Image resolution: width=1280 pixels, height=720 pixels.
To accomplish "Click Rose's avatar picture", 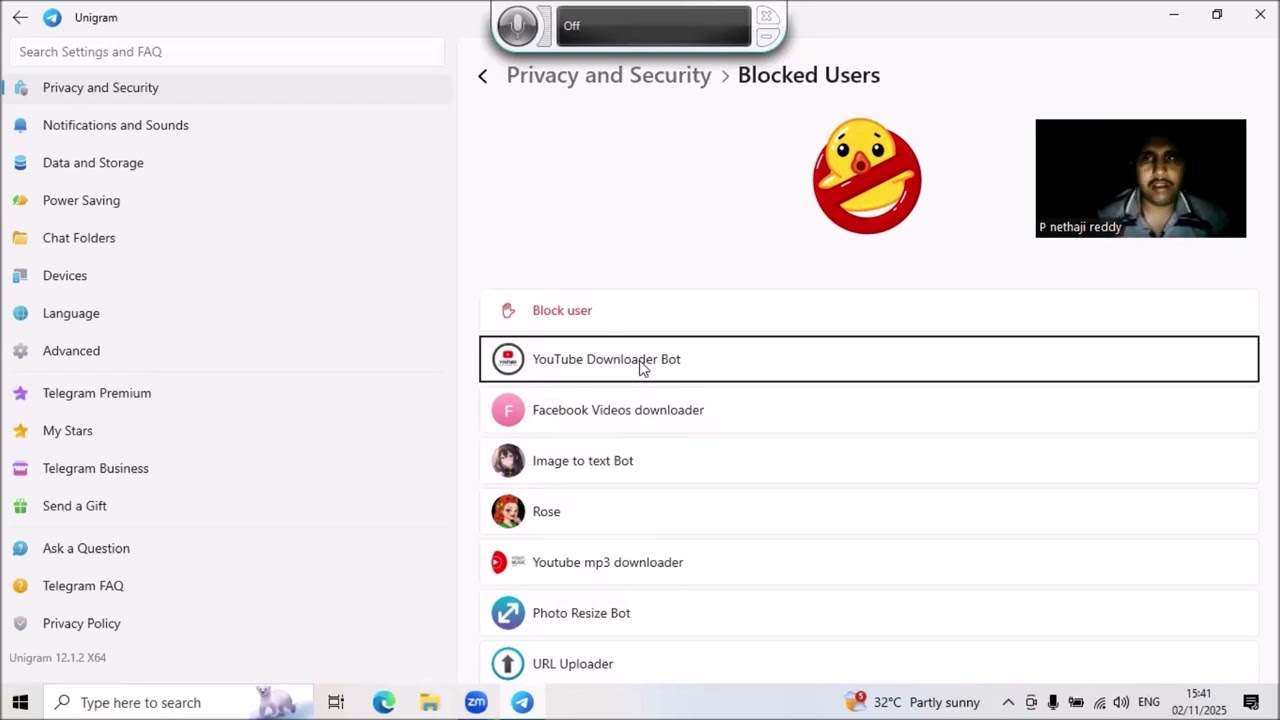I will coord(508,512).
